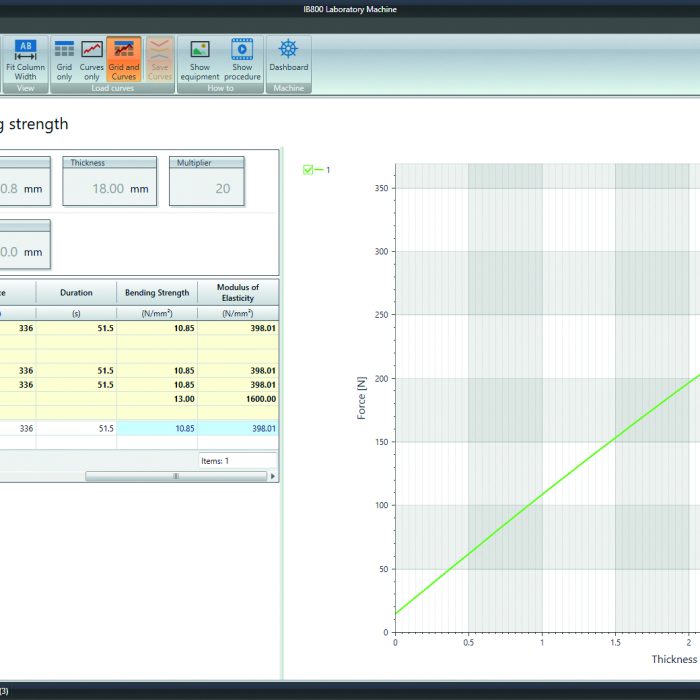Click the 1600.00 modulus limit cell
The height and width of the screenshot is (700, 700).
click(238, 398)
